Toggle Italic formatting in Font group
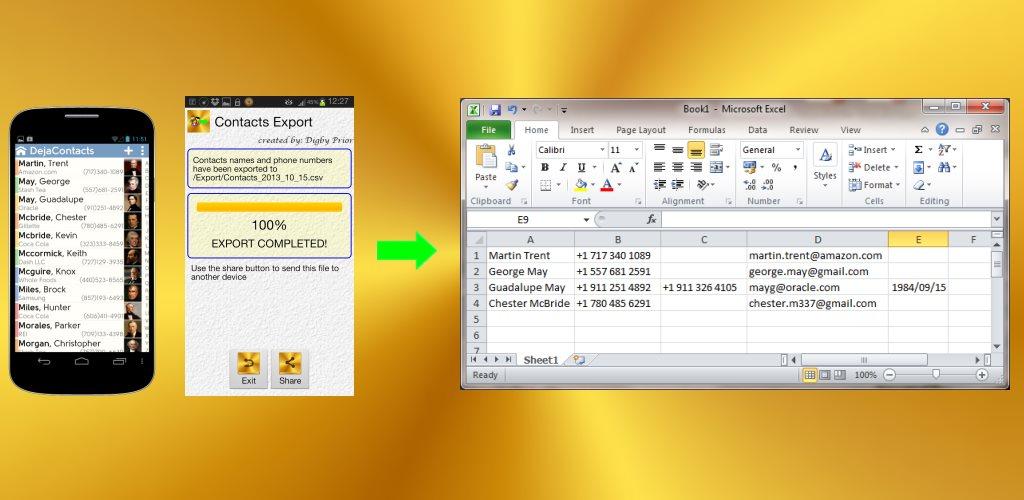Screen dimensions: 1024x500 [x=562, y=168]
